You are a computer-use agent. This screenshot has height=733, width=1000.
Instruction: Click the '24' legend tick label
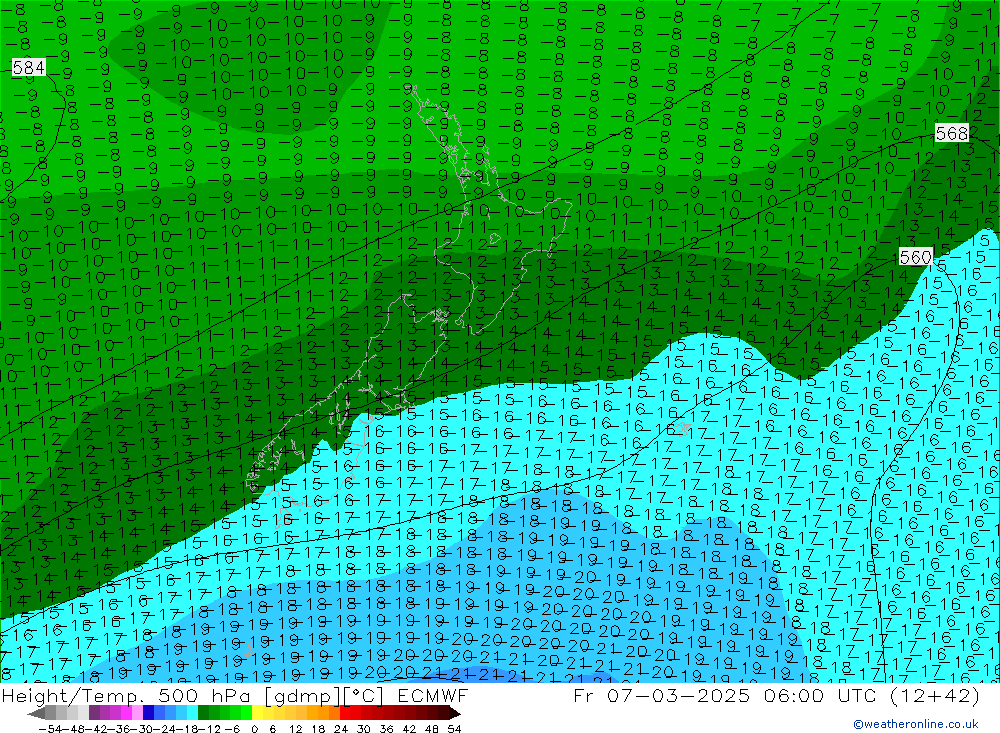coord(341,729)
